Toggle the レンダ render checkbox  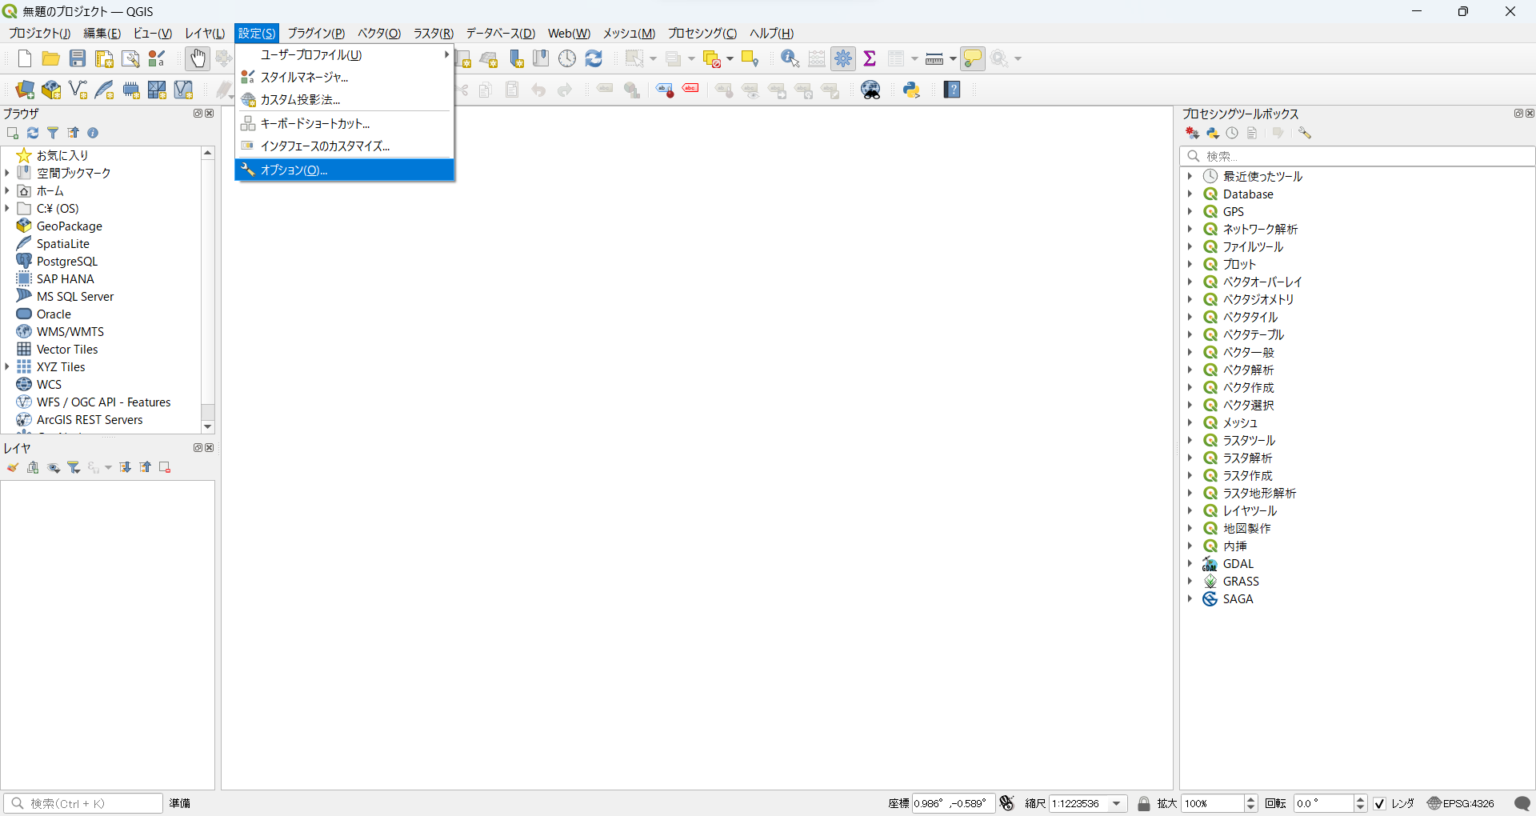point(1380,804)
